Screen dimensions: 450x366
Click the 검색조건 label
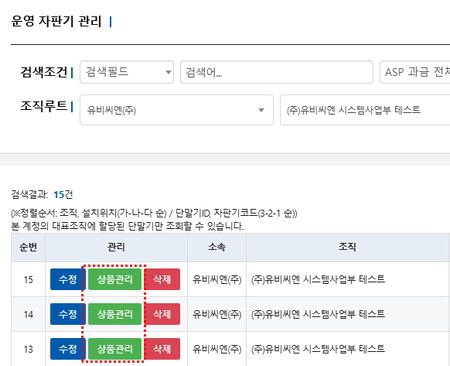coord(44,72)
